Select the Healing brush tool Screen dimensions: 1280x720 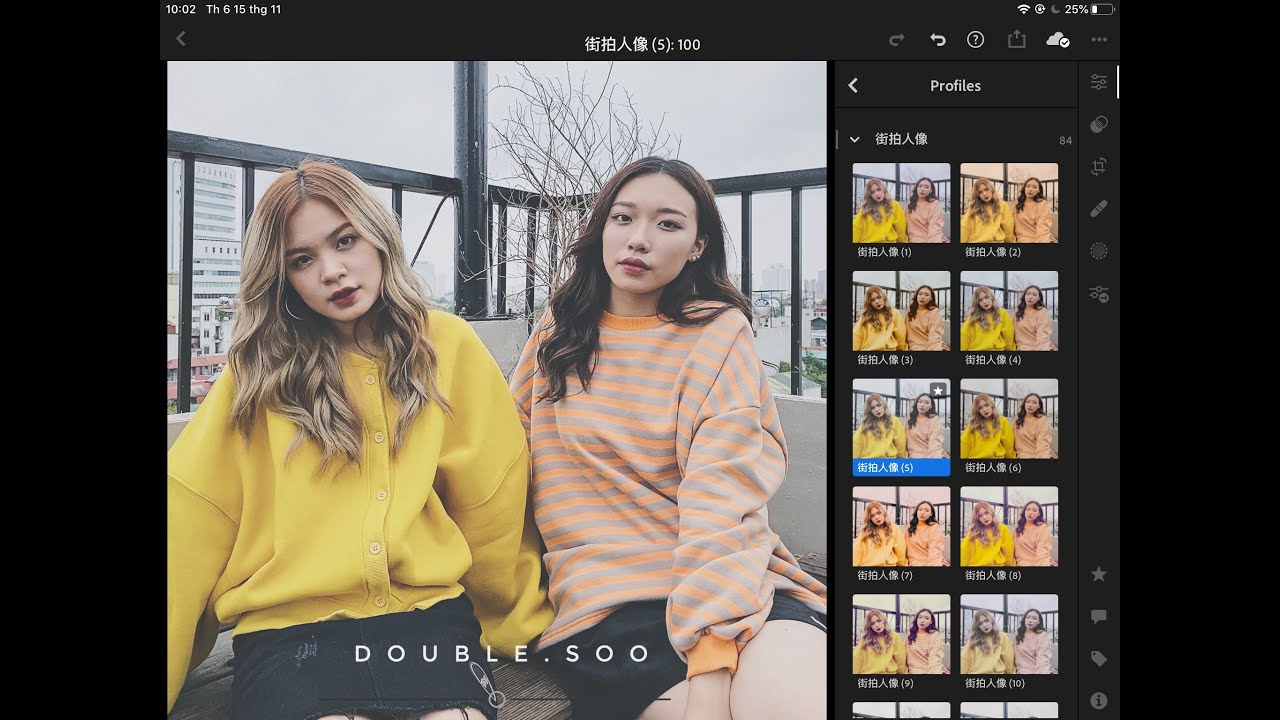tap(1099, 209)
